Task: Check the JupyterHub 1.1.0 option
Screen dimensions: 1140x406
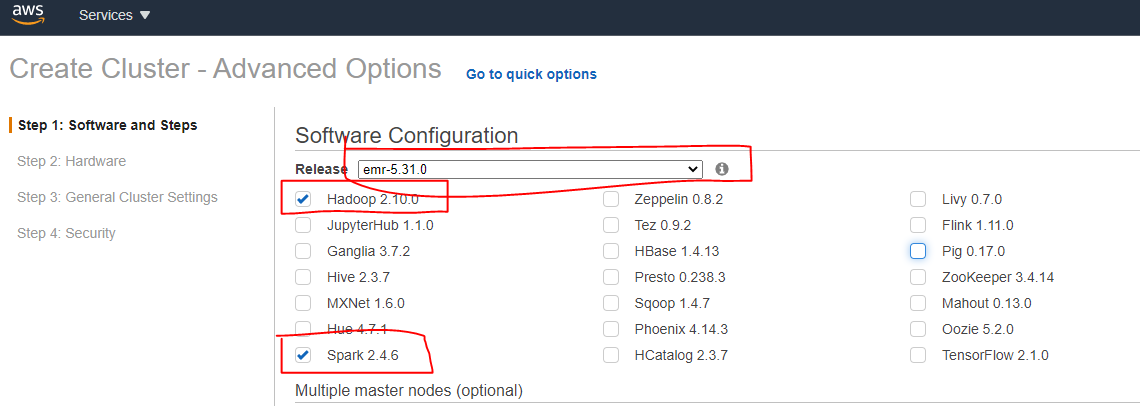Action: pyautogui.click(x=303, y=225)
